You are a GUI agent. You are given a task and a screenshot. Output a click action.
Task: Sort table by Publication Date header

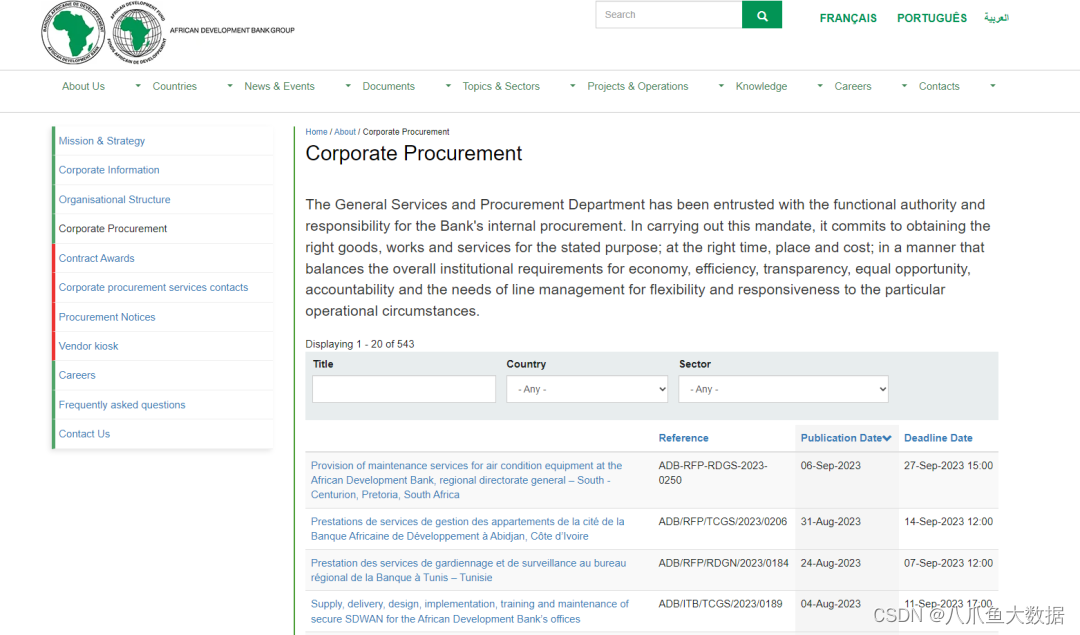[x=841, y=438]
